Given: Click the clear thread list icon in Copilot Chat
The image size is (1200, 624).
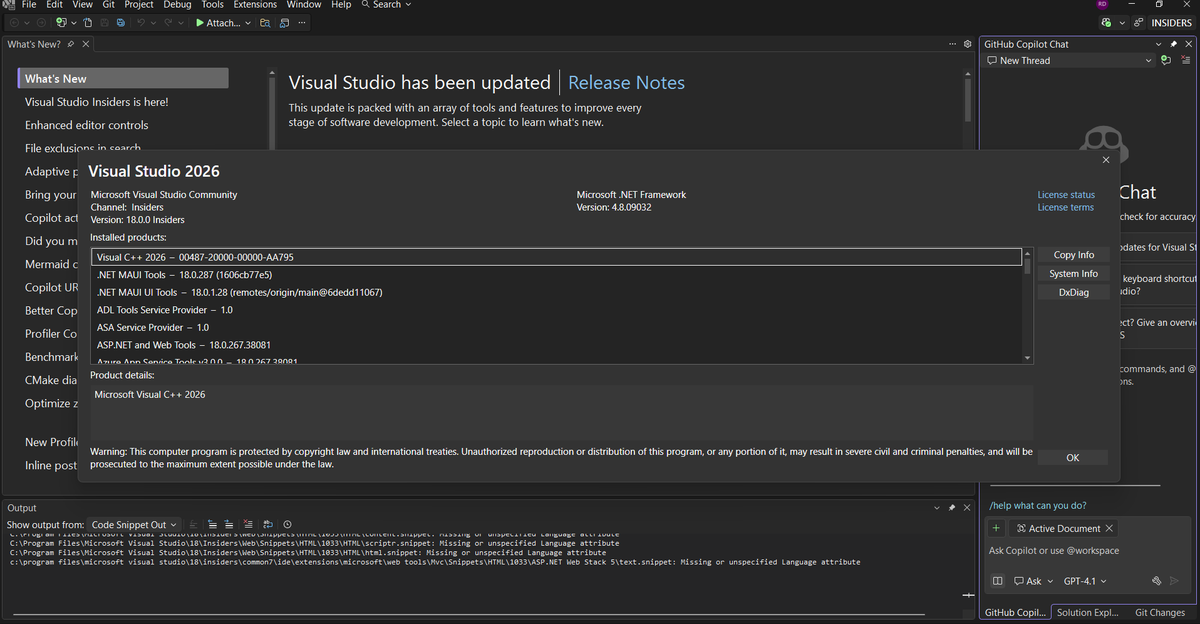Looking at the screenshot, I should (1186, 60).
